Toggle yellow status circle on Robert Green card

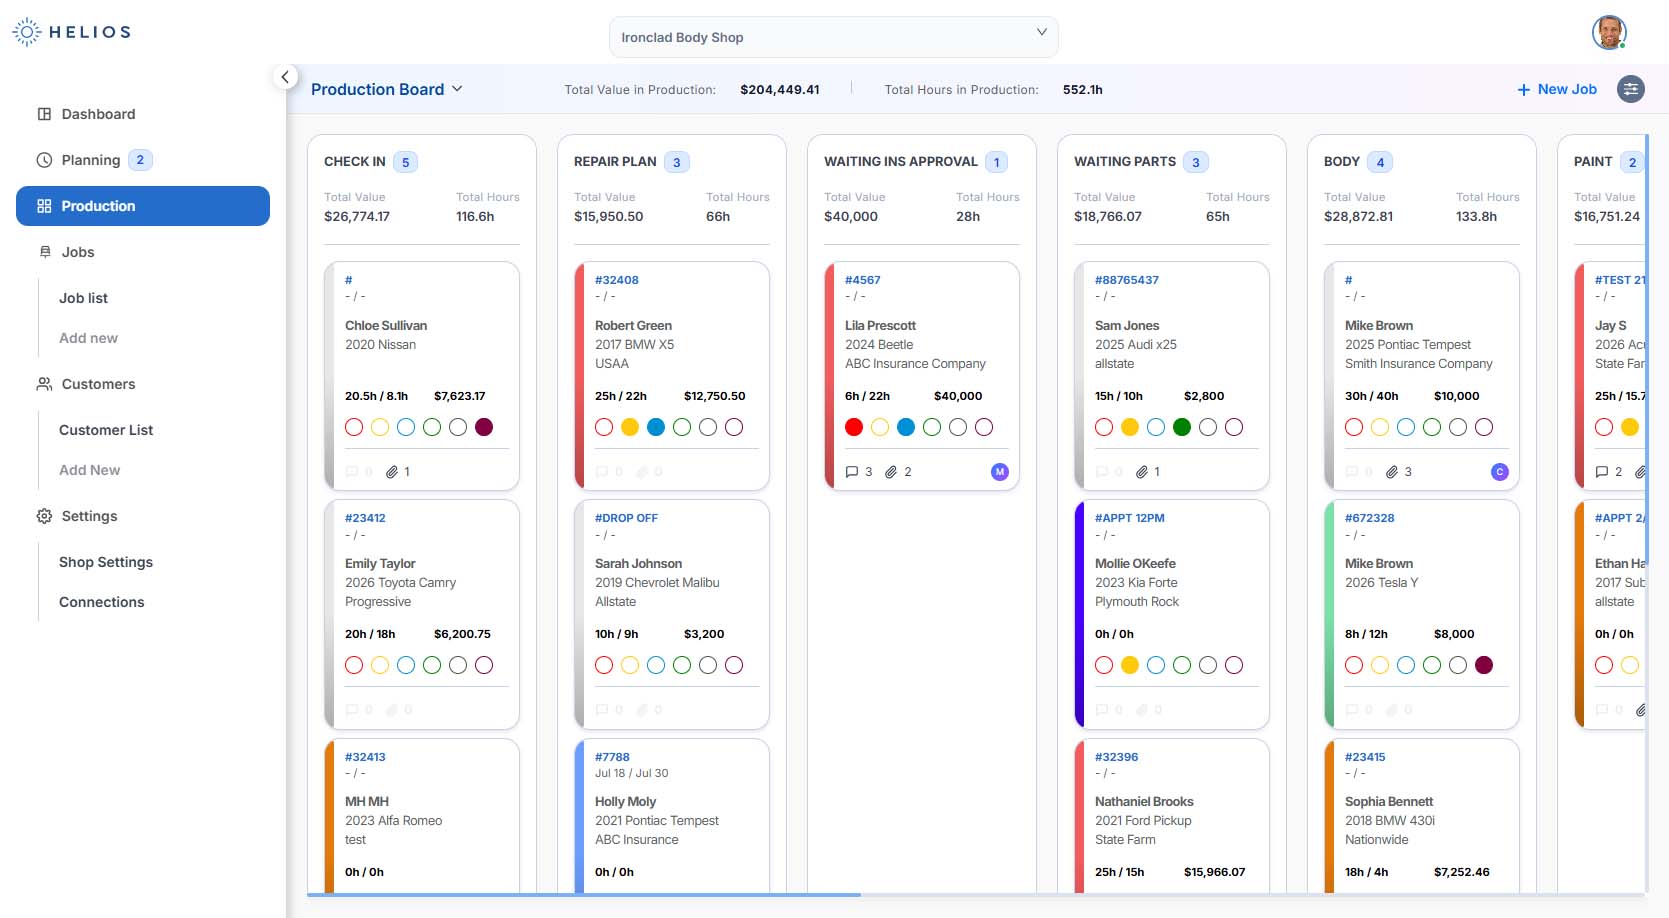coord(630,427)
